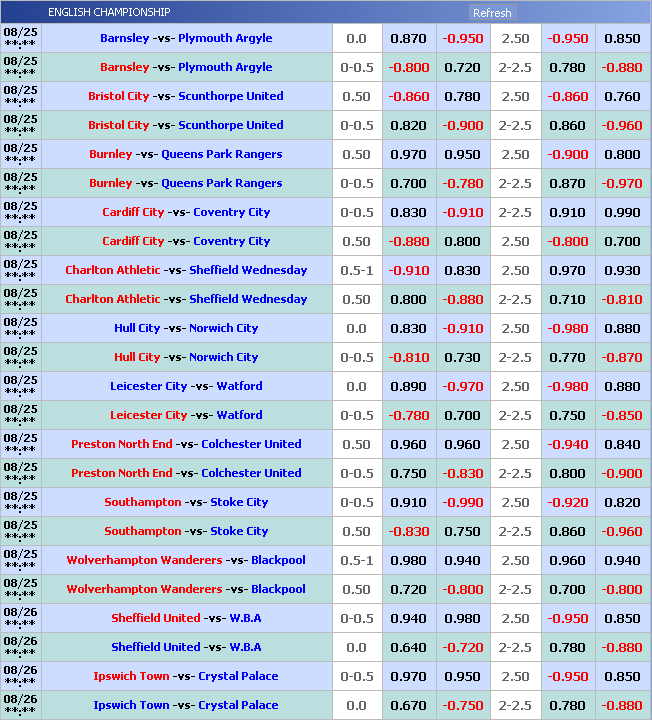Select 0.710 odds in Charlton Athletic row

(568, 300)
